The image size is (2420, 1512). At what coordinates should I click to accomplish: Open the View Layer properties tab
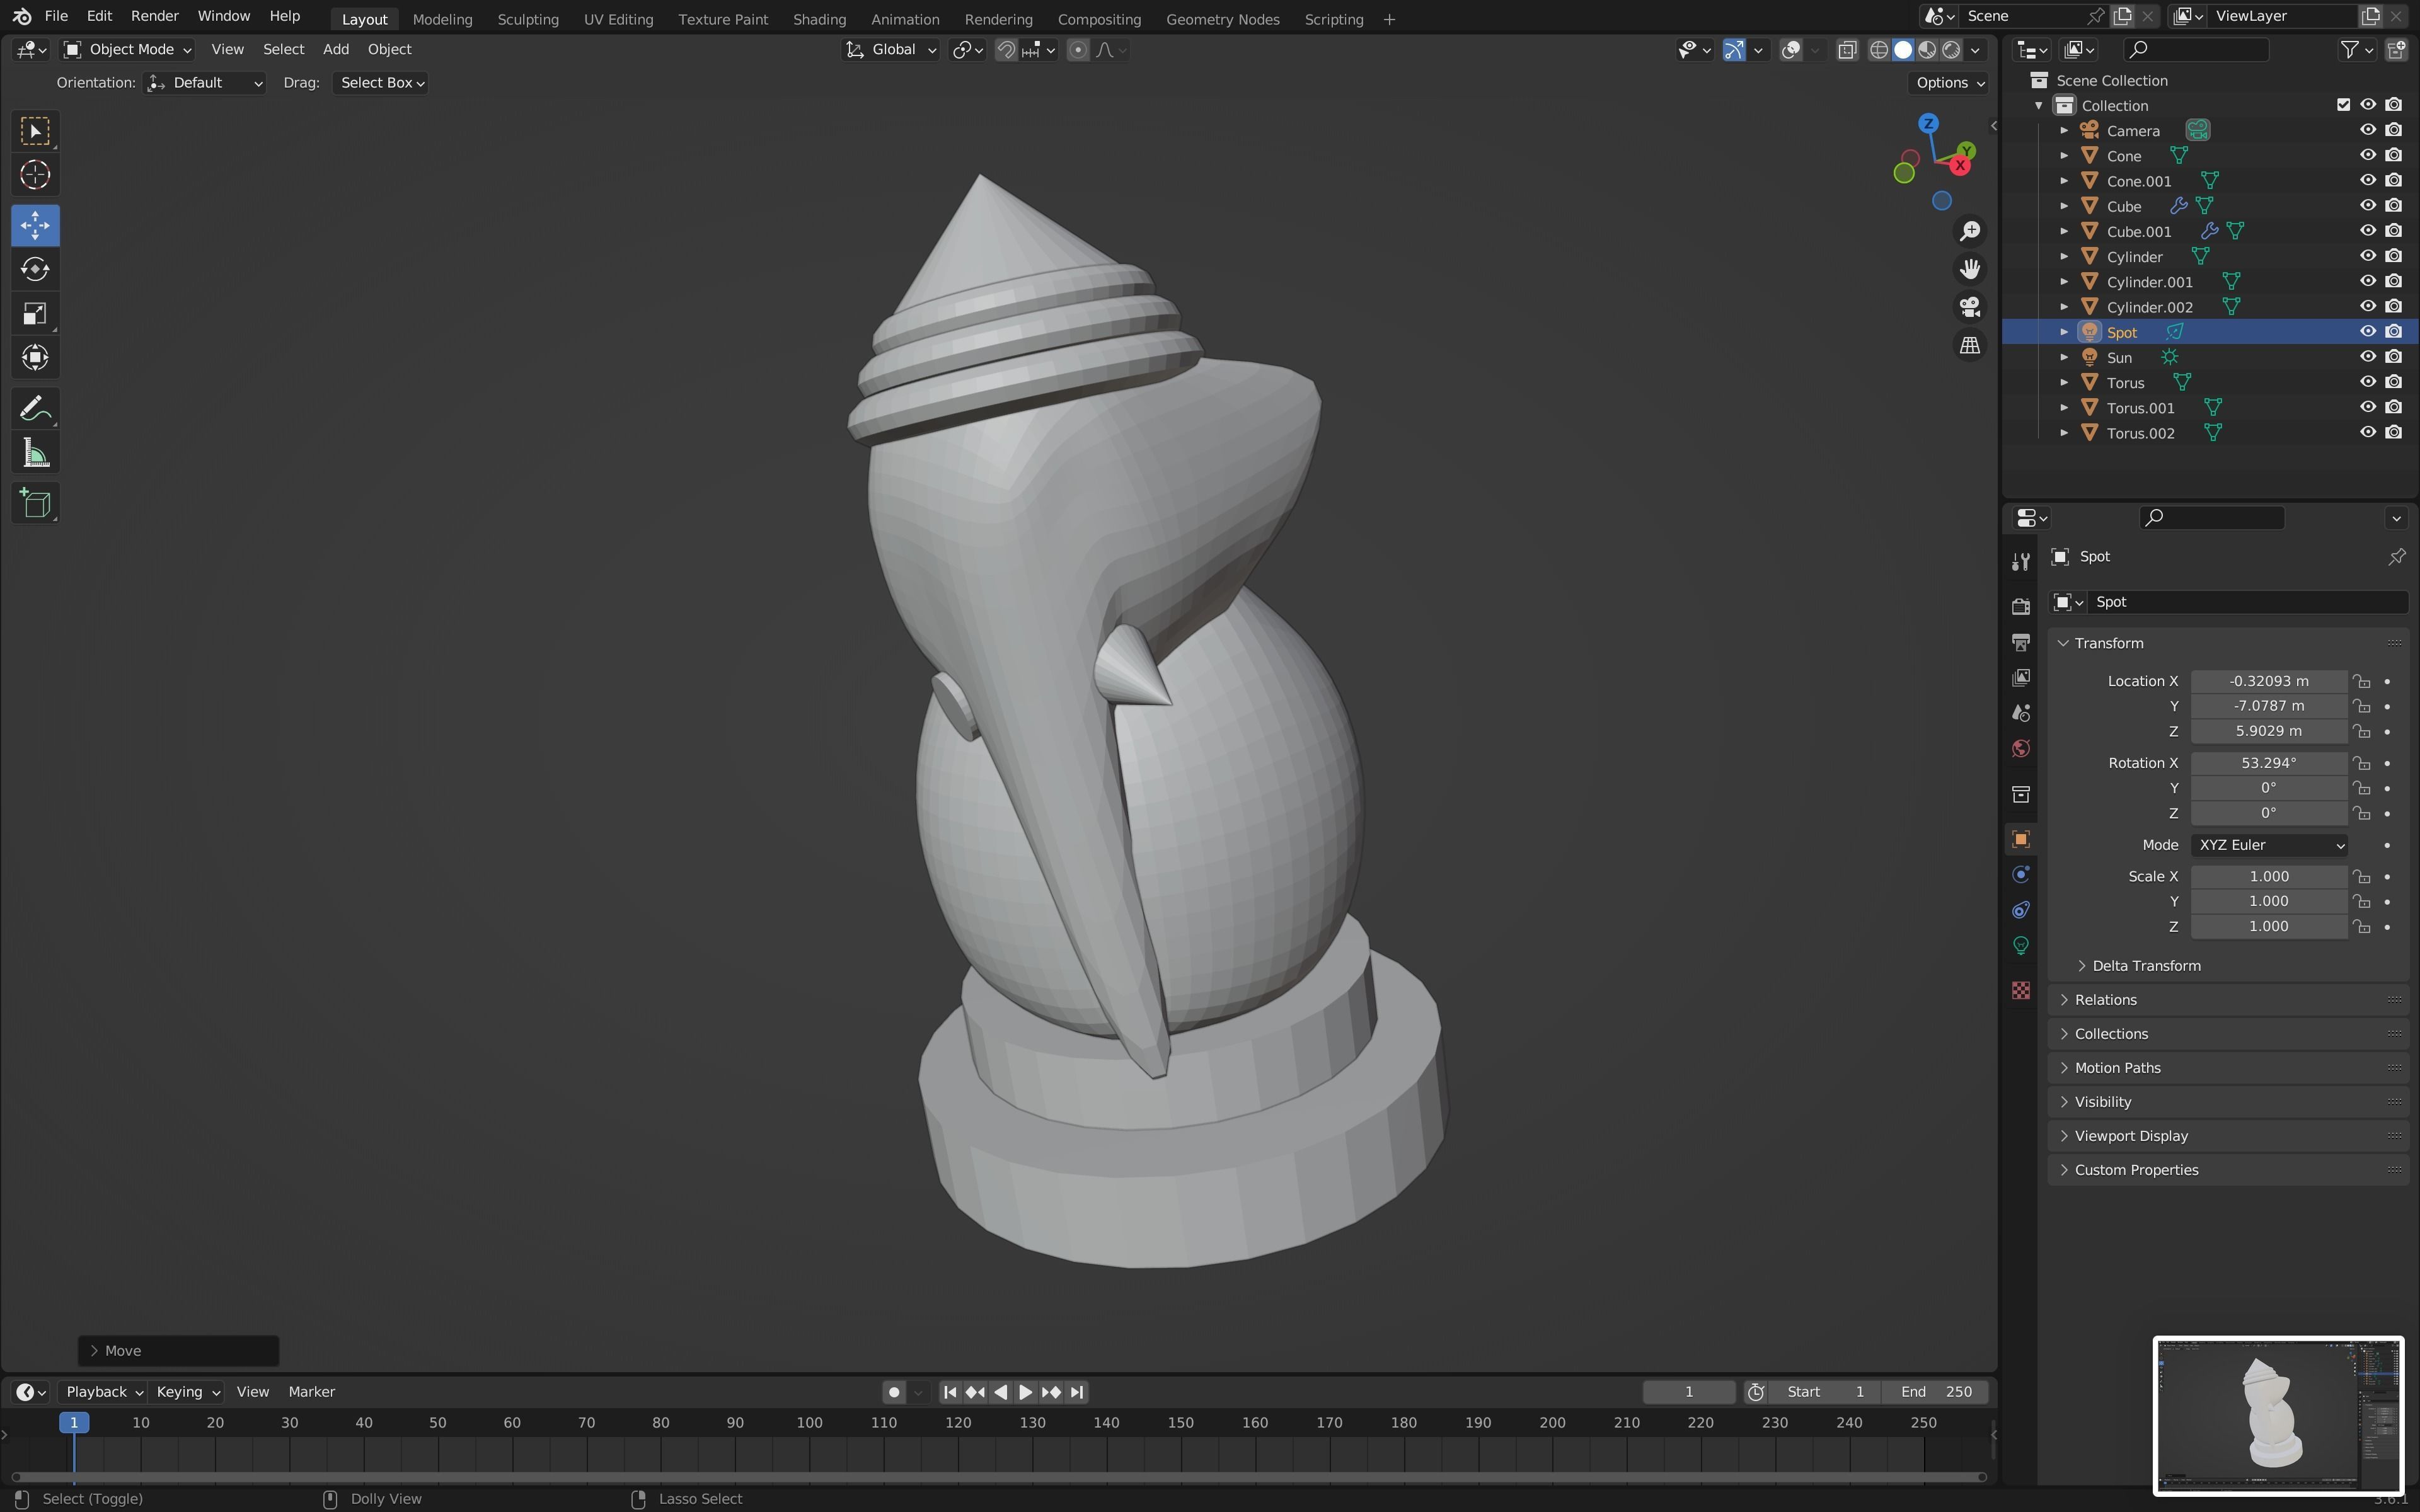click(2021, 678)
